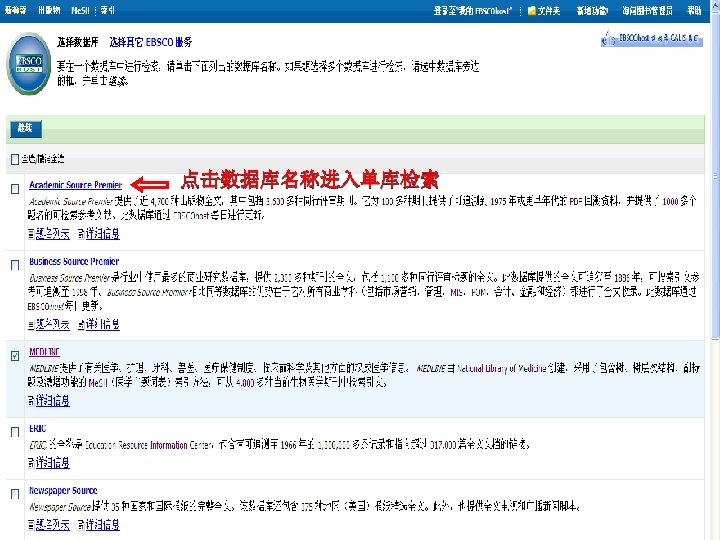Open 详细信息 link for ERIC
This screenshot has width=720, height=540.
click(x=53, y=463)
